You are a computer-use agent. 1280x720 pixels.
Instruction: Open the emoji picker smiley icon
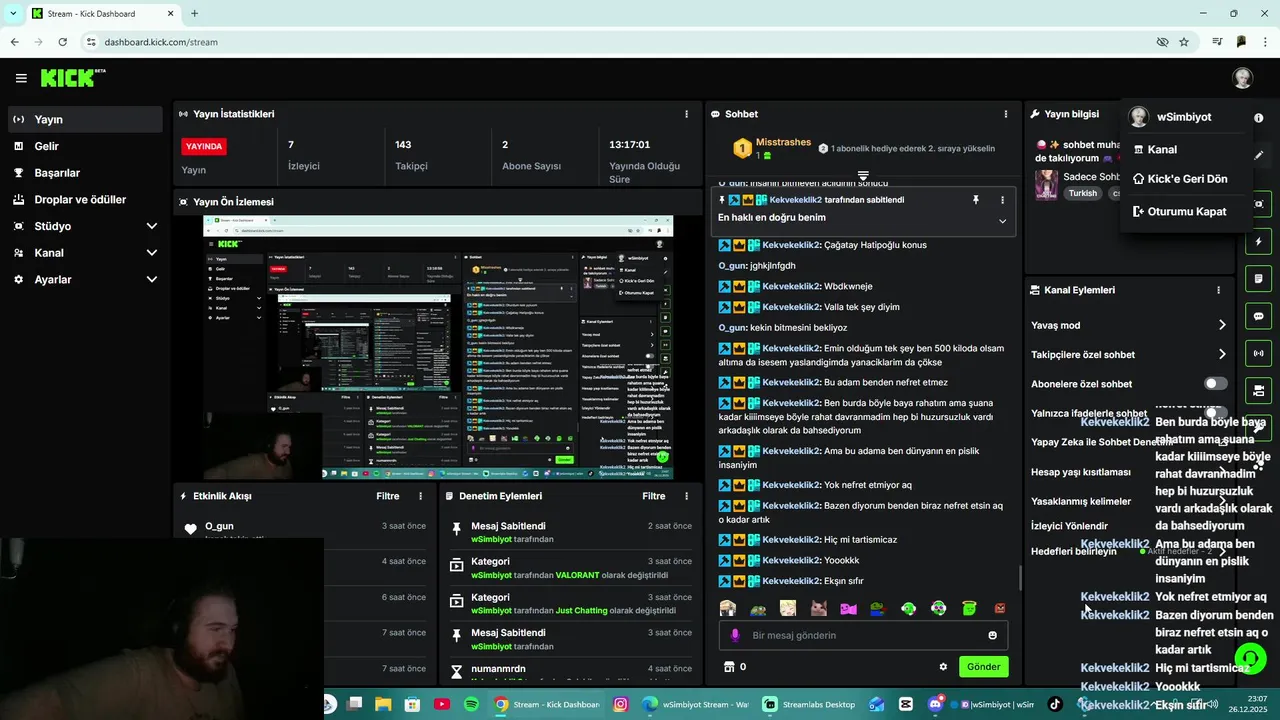pos(992,635)
